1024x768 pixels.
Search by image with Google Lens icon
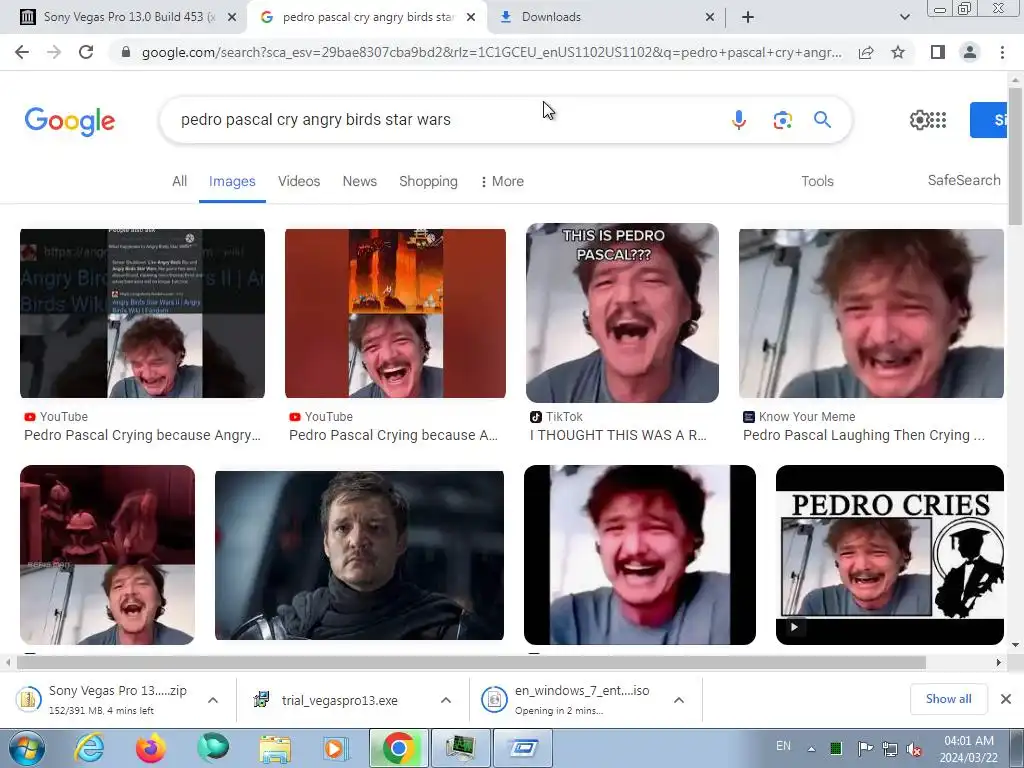click(782, 120)
